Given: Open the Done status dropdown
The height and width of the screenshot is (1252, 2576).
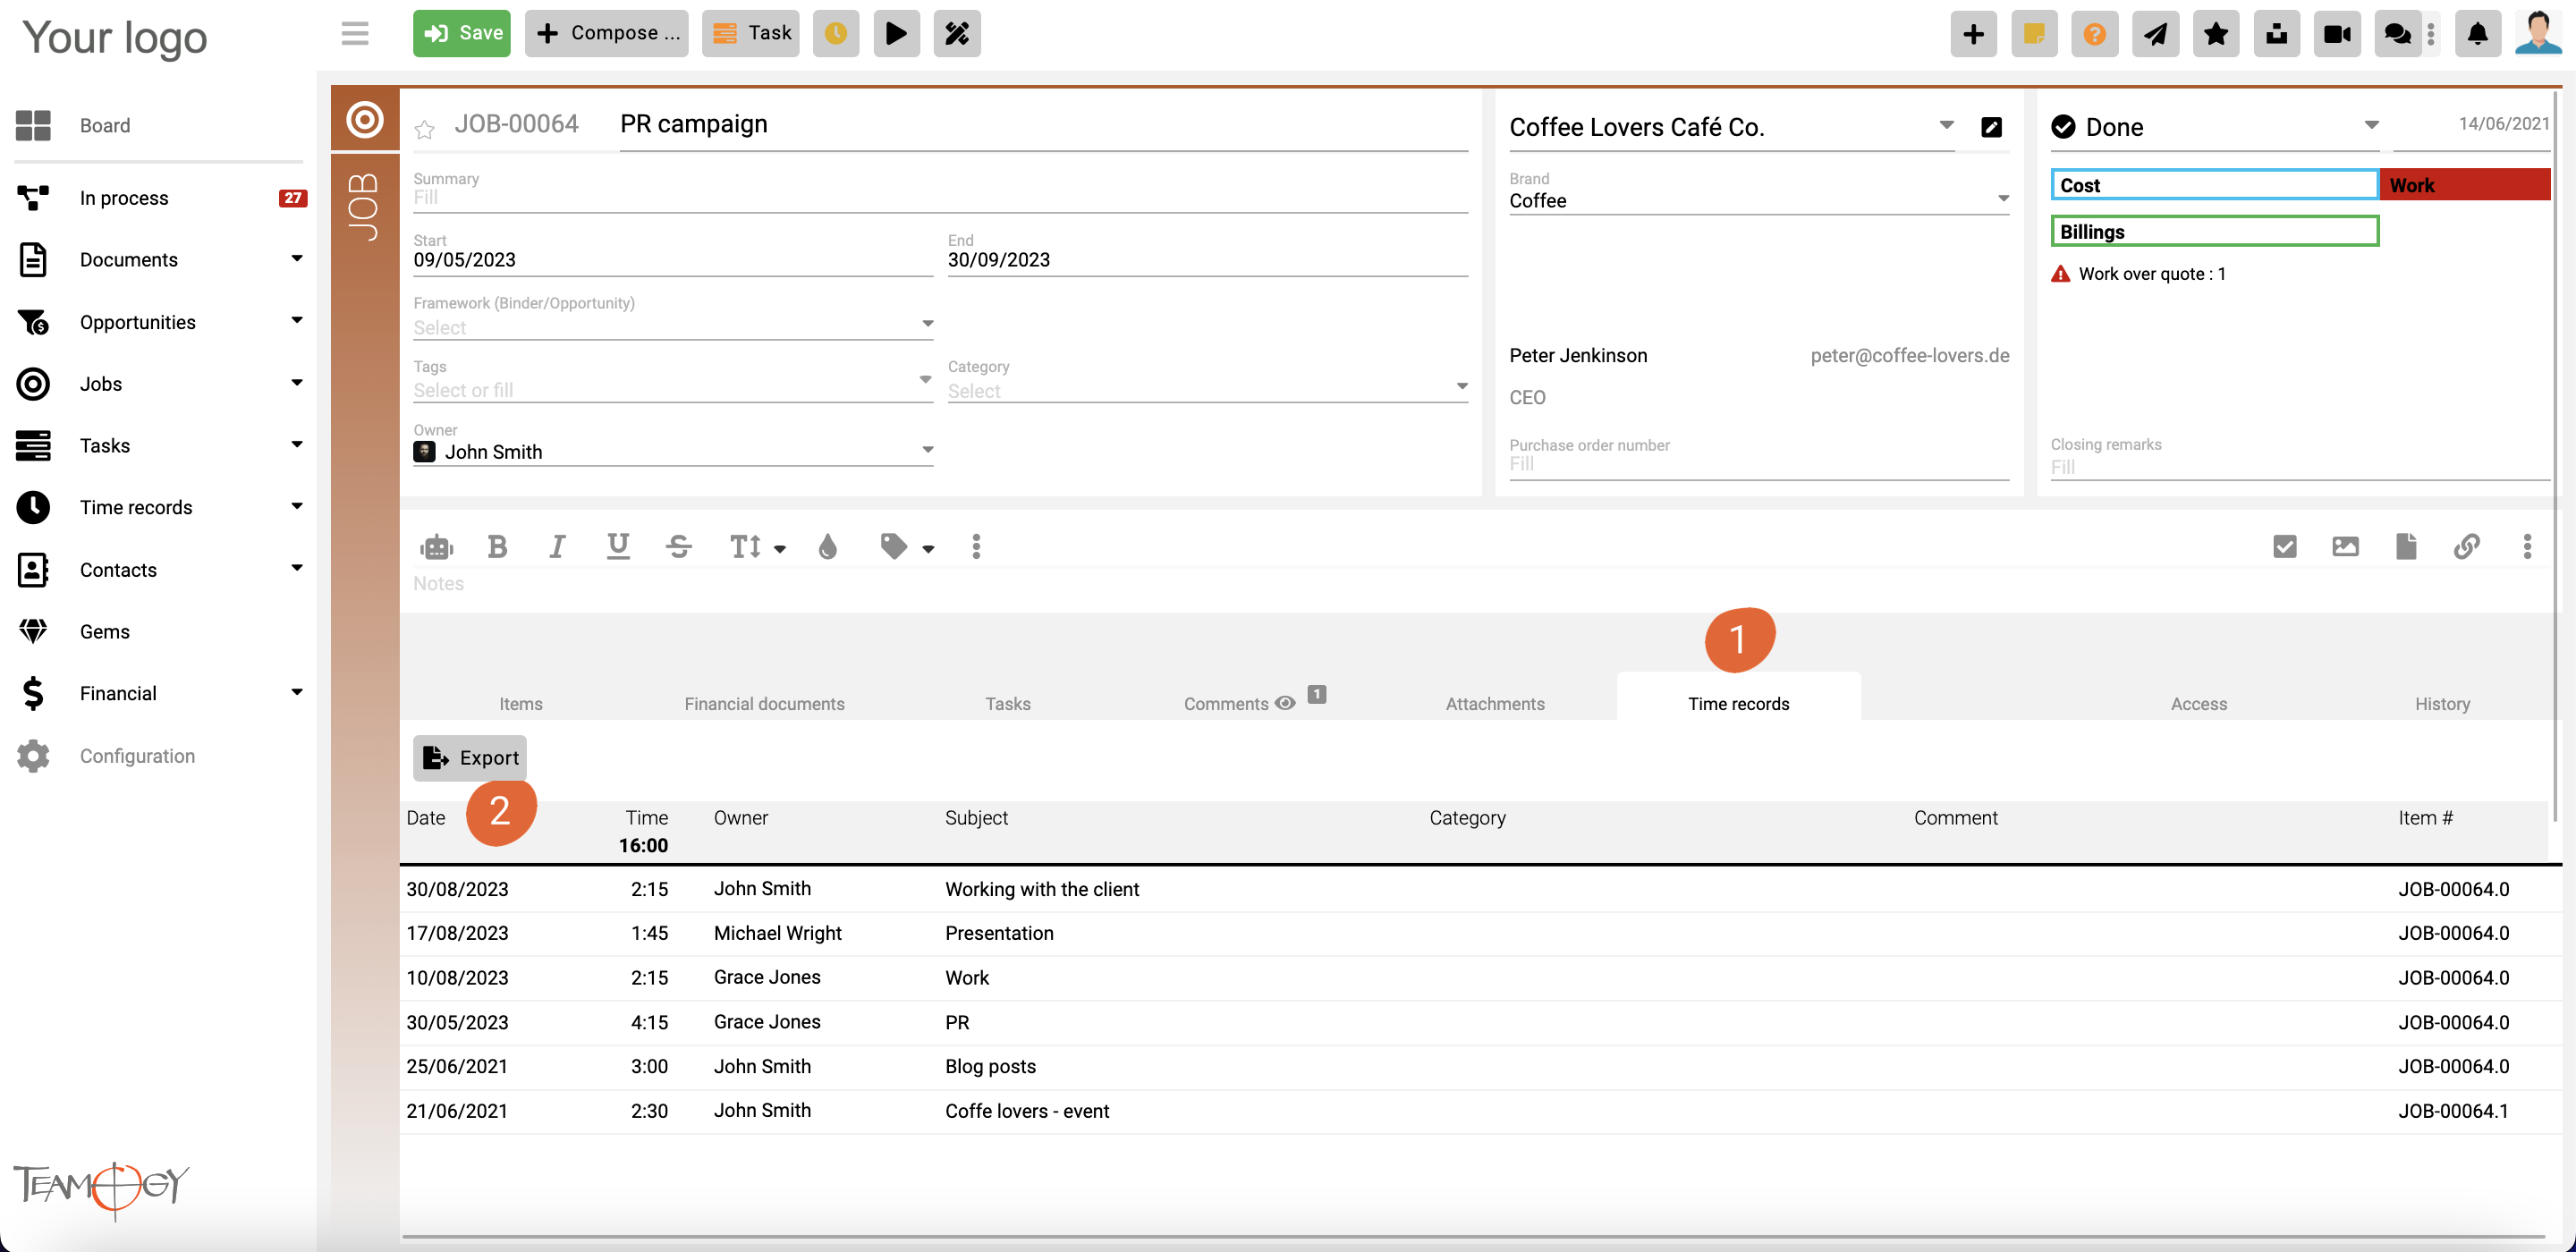Looking at the screenshot, I should tap(2371, 126).
